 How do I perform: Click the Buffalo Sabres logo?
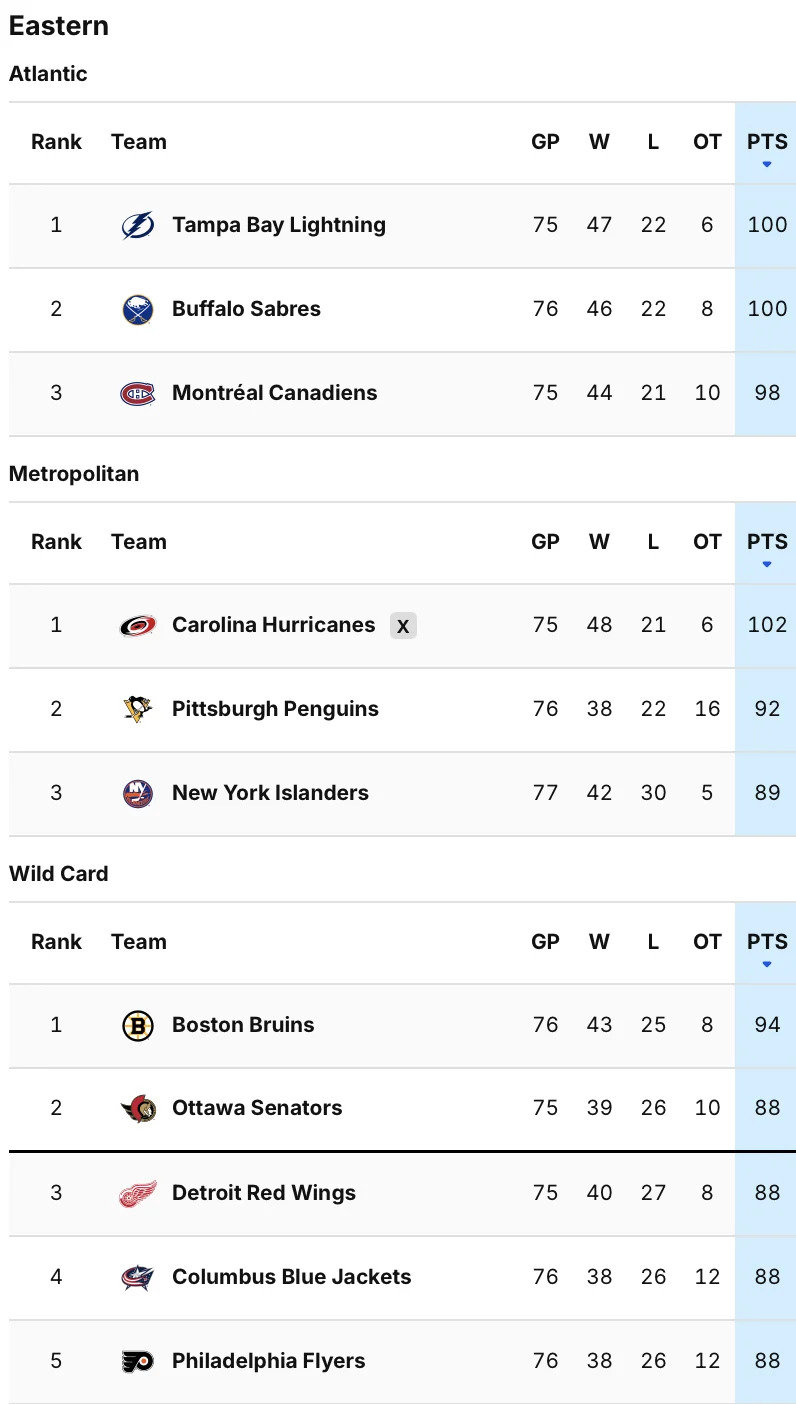(x=138, y=310)
